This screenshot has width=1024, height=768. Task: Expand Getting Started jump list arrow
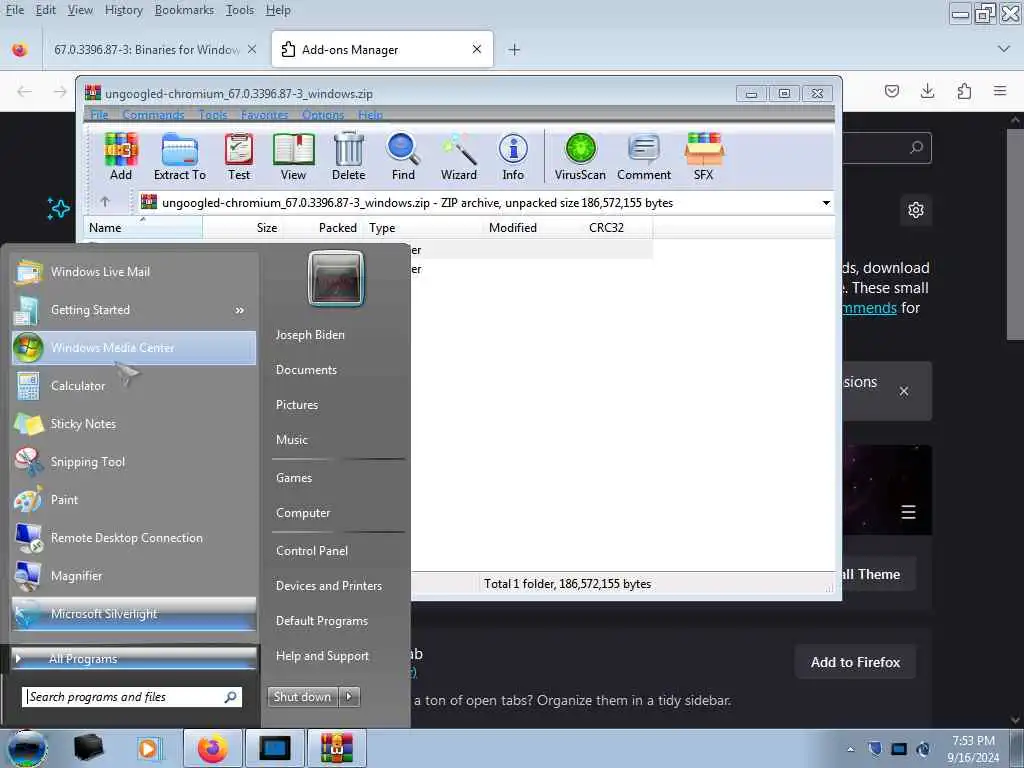pyautogui.click(x=240, y=310)
